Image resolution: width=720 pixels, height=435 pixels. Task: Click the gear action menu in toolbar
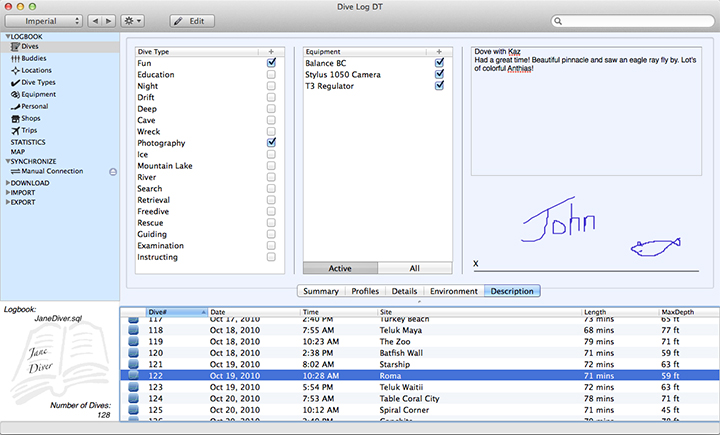(x=131, y=20)
